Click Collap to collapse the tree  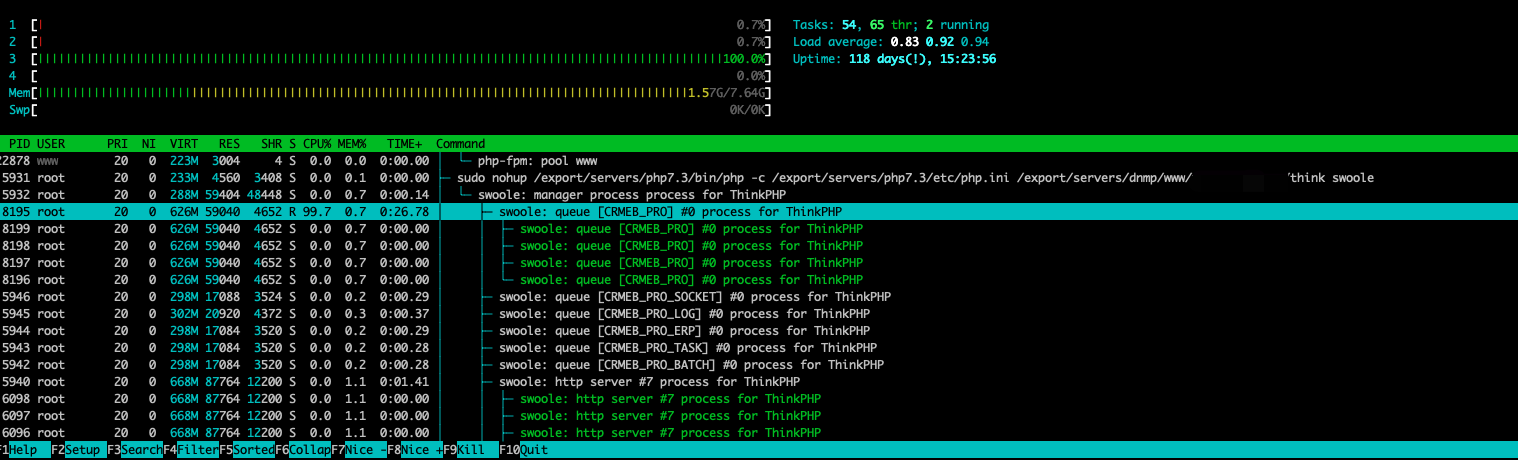(310, 450)
